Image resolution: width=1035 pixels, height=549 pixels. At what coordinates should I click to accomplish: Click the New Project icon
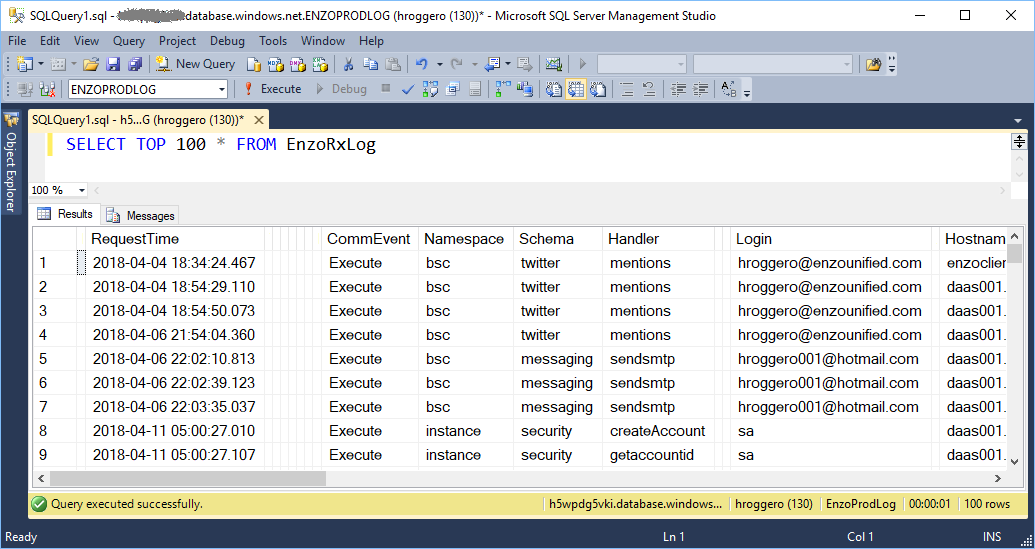pyautogui.click(x=25, y=64)
